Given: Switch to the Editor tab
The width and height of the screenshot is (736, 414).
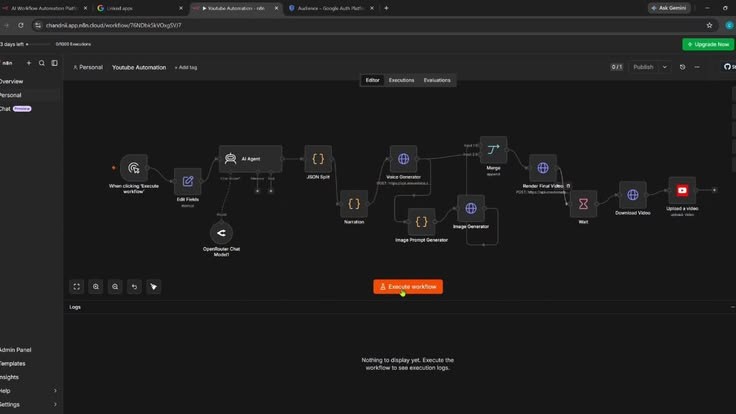Looking at the screenshot, I should point(373,80).
